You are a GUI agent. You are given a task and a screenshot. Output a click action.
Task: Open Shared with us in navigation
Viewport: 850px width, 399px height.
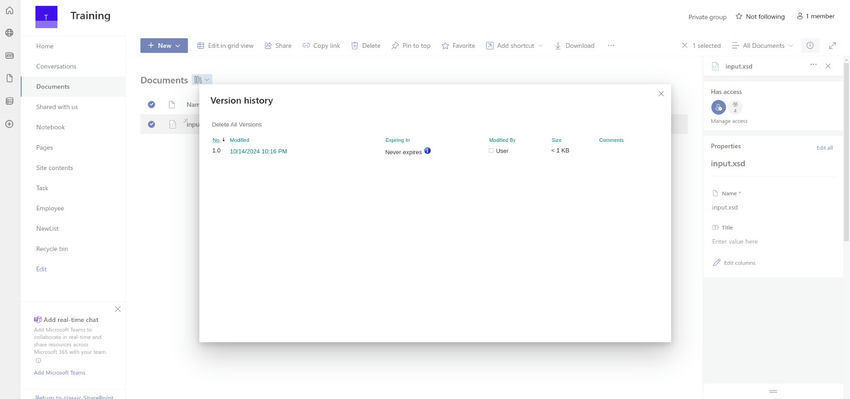(x=57, y=107)
